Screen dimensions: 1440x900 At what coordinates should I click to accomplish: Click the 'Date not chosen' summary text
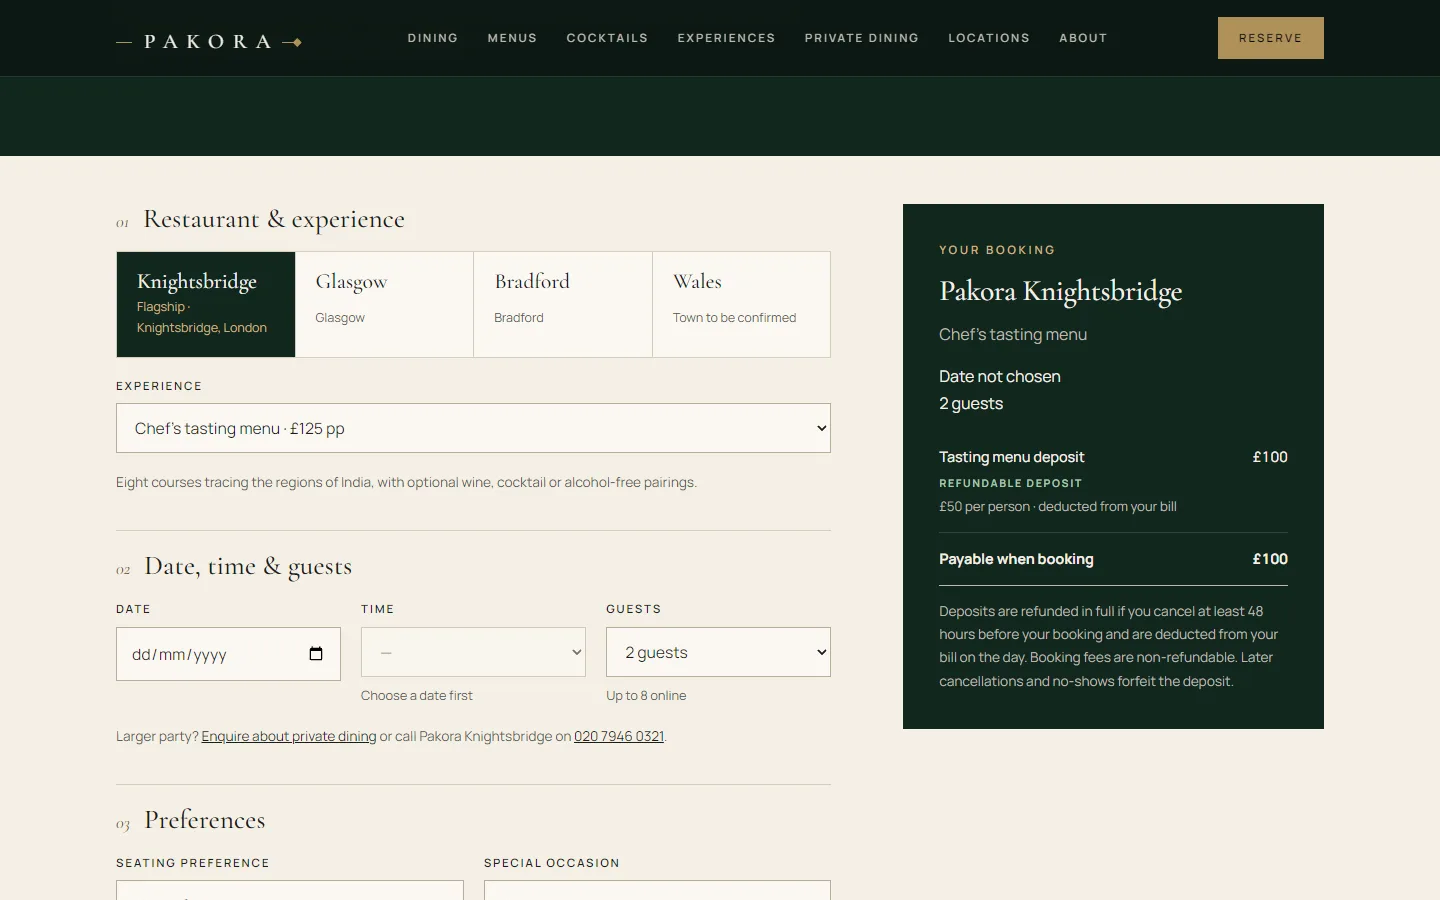[x=1000, y=376]
